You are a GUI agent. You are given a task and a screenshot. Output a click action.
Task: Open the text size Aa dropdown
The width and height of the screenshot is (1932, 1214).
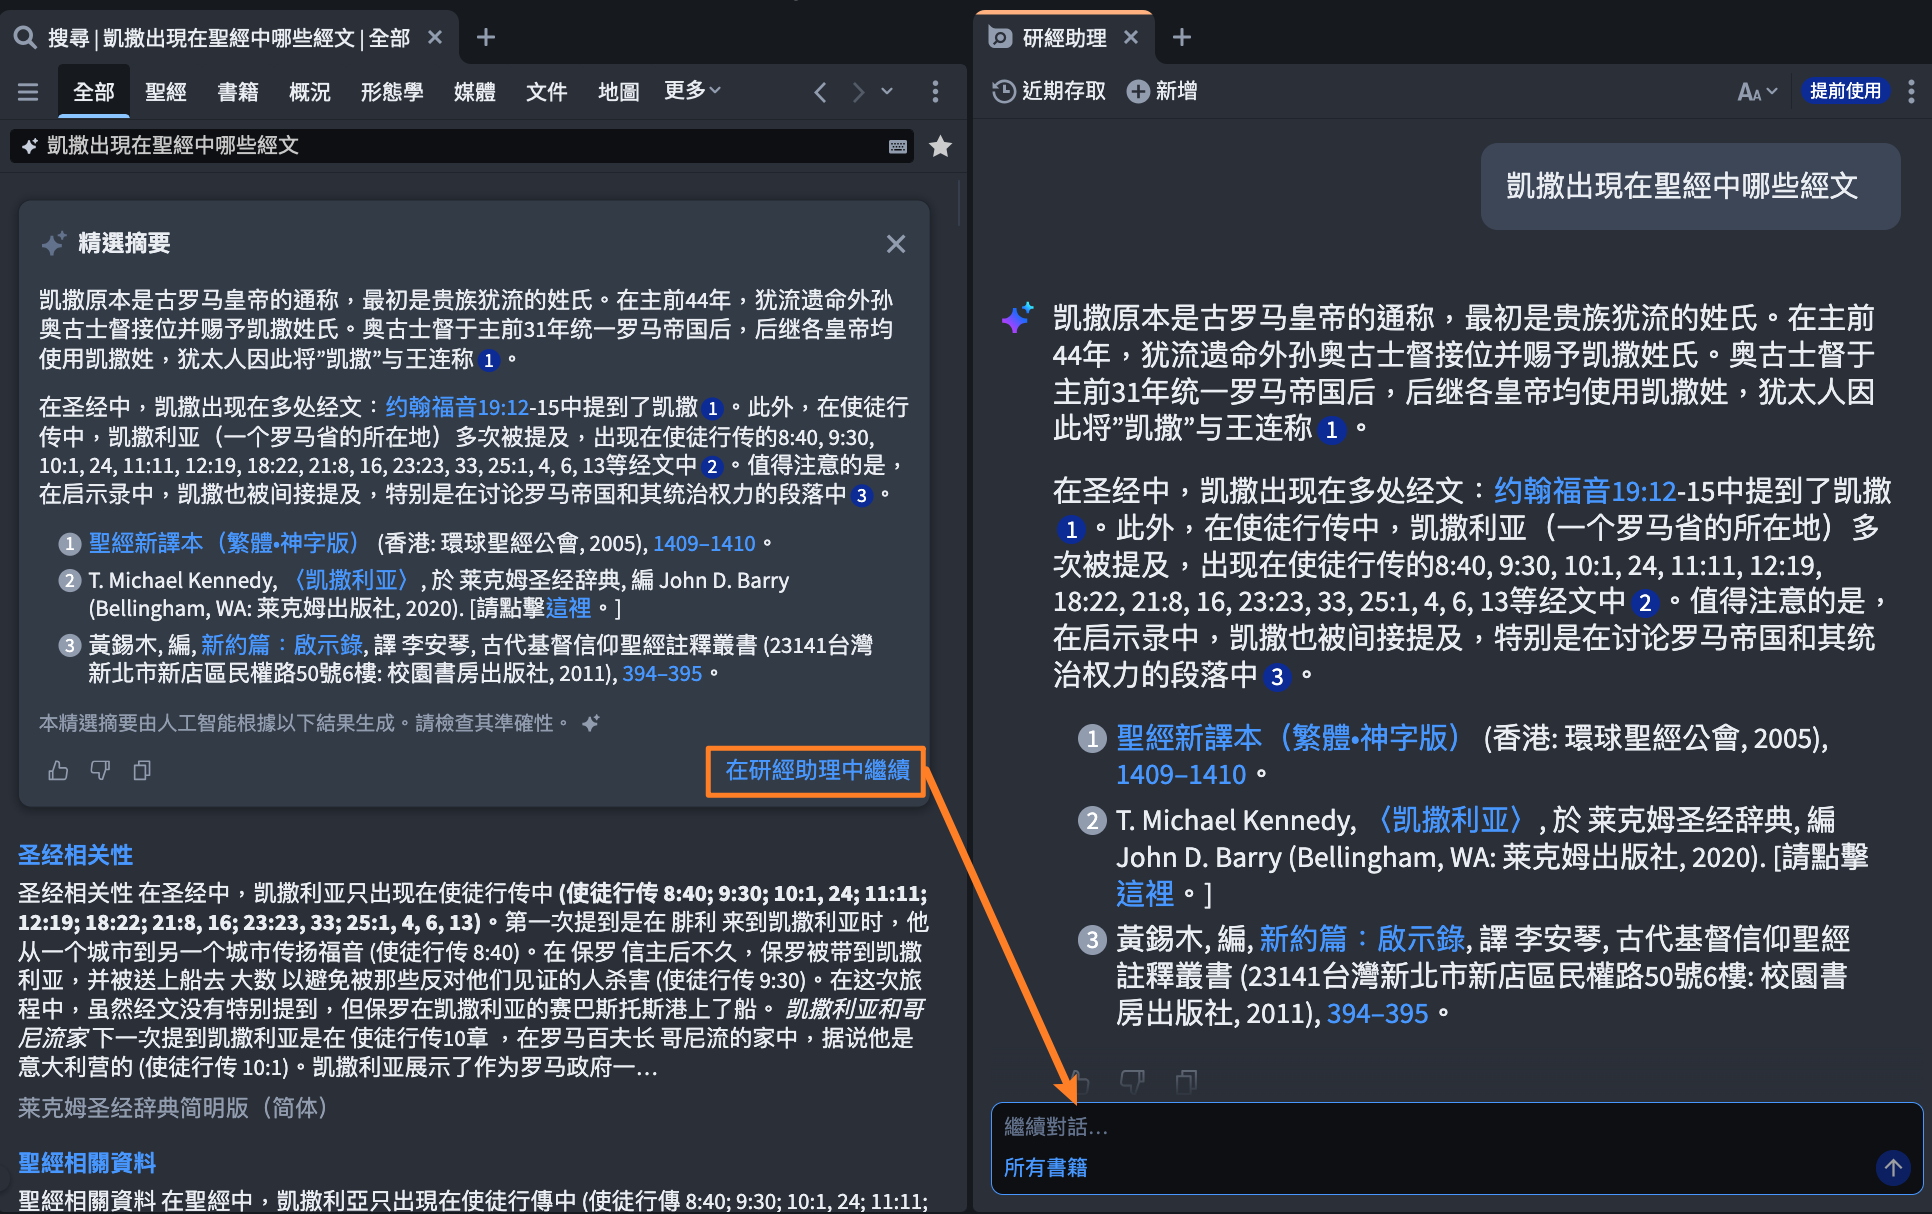1756,92
